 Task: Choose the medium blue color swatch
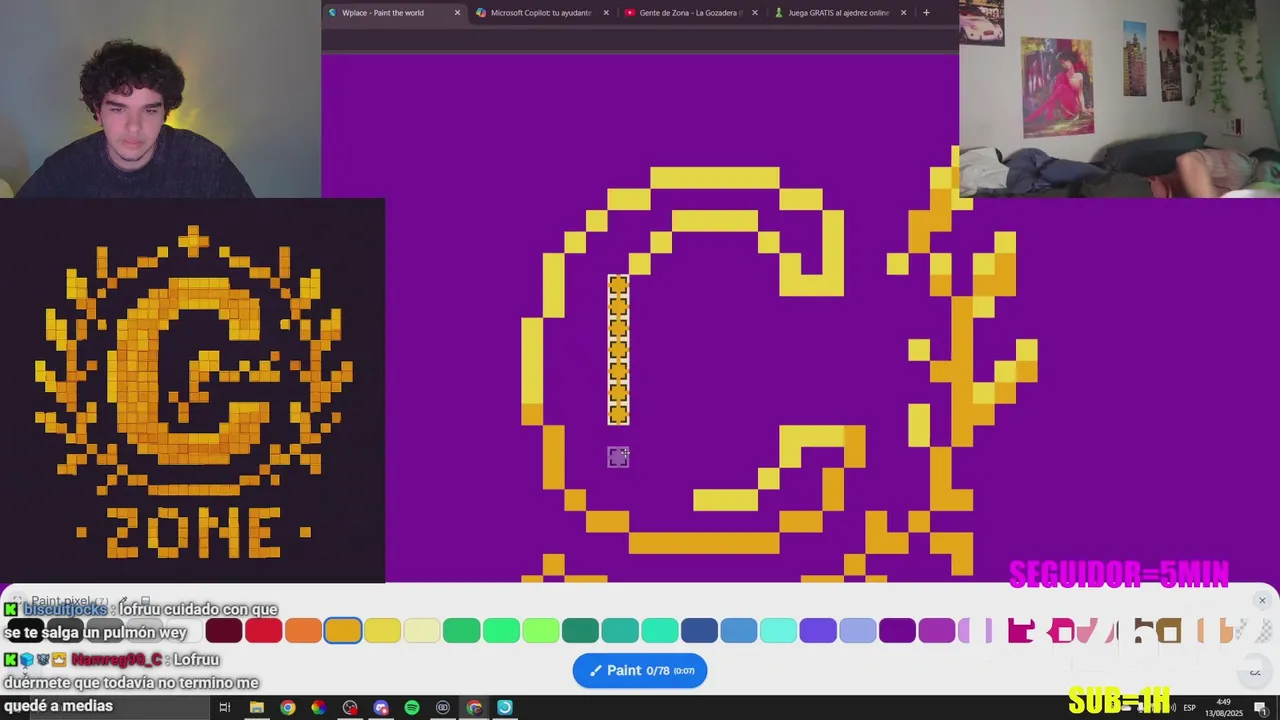point(739,630)
